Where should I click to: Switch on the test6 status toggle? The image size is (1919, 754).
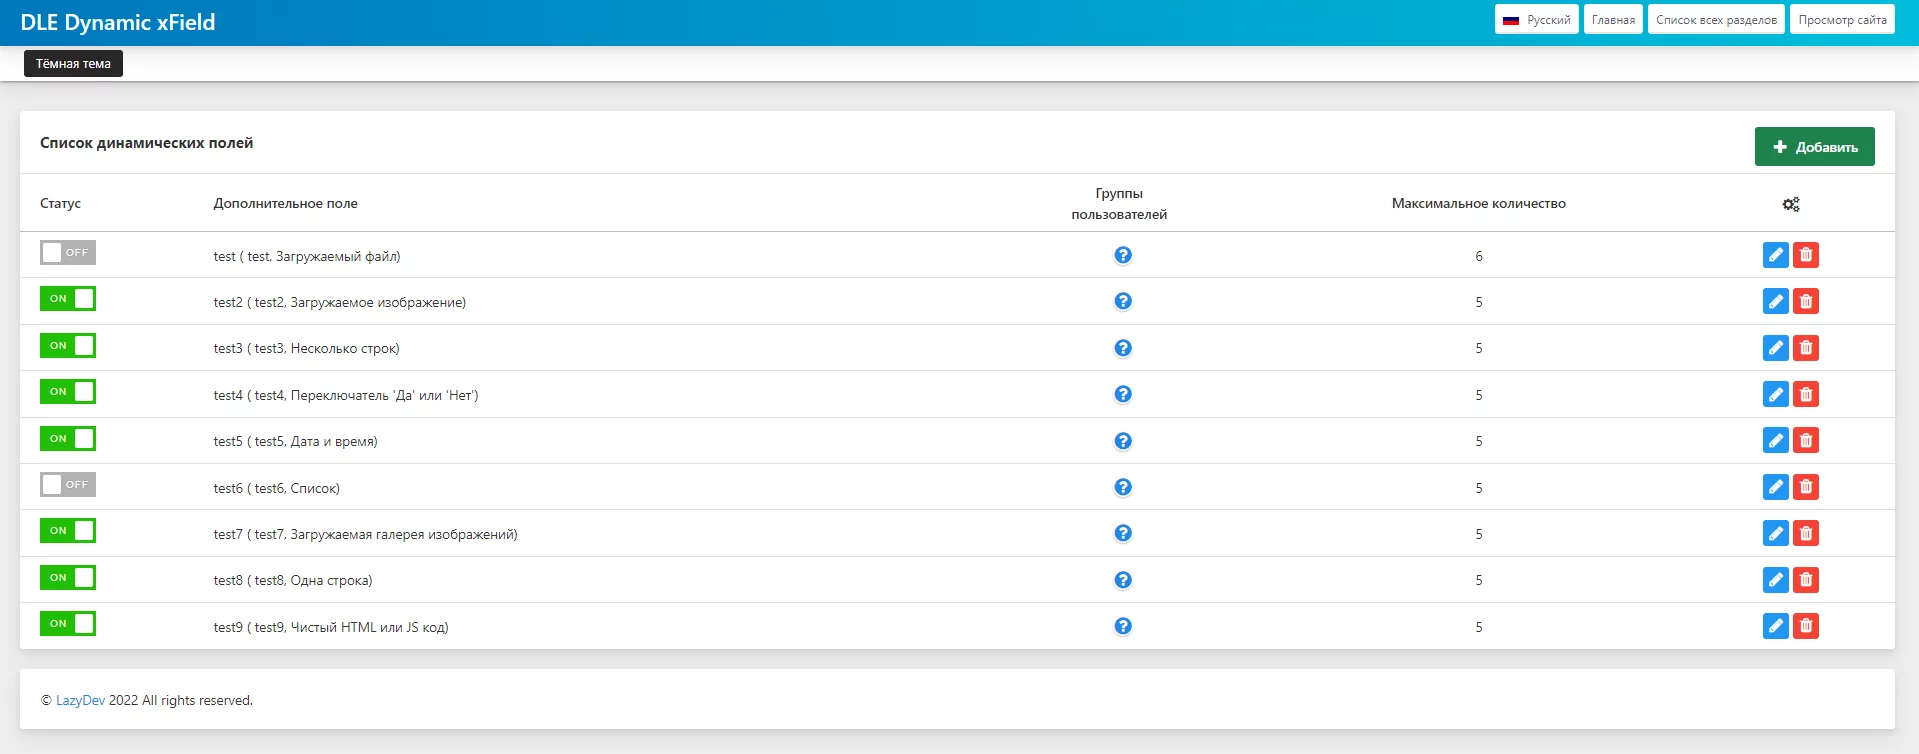click(x=68, y=485)
